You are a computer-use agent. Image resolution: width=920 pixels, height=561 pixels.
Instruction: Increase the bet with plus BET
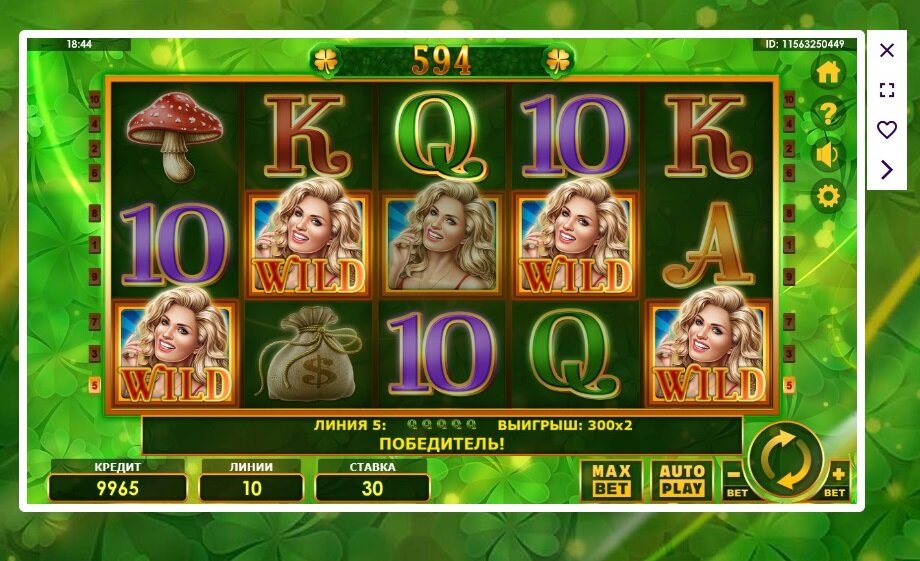point(836,480)
